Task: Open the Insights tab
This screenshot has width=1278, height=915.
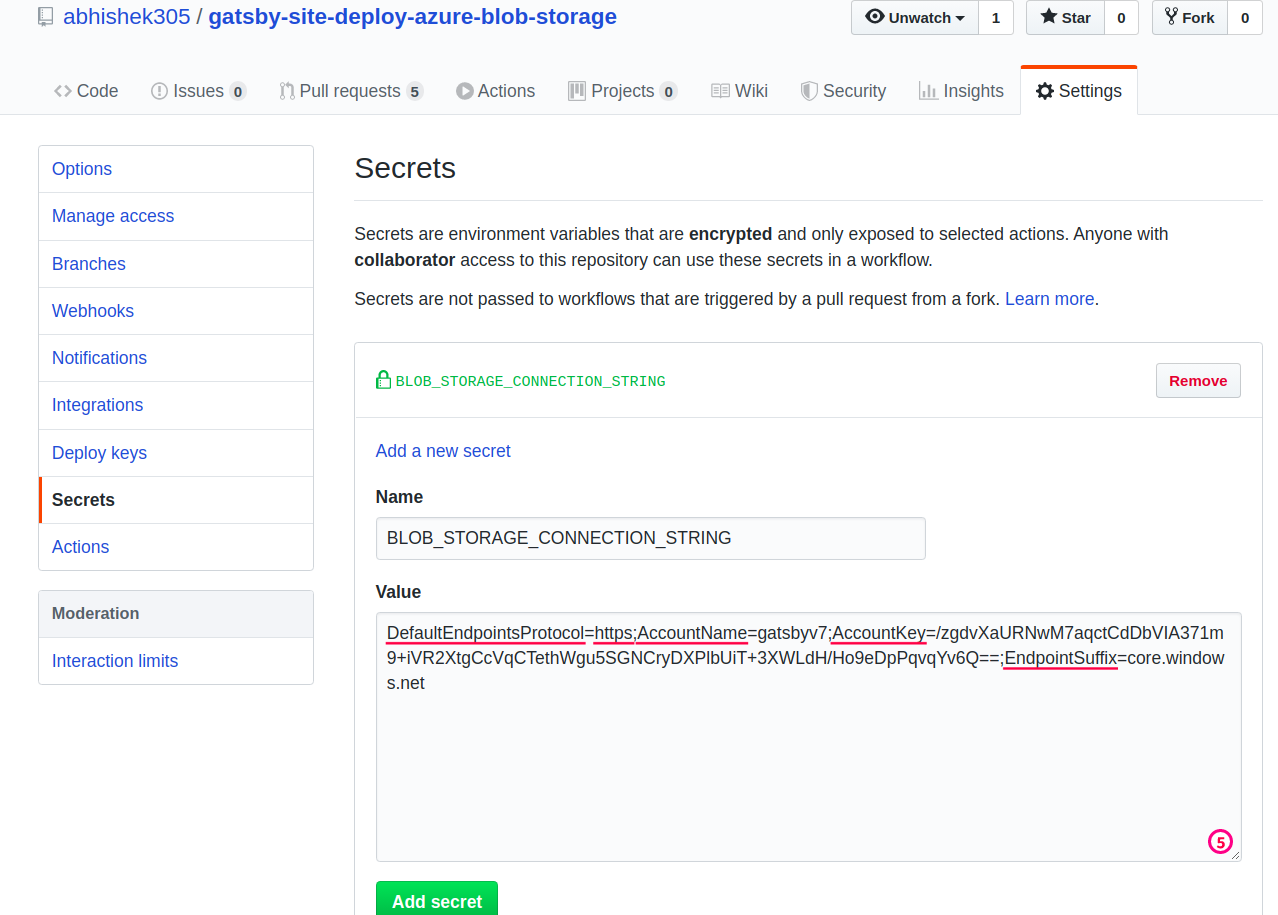Action: coord(961,91)
